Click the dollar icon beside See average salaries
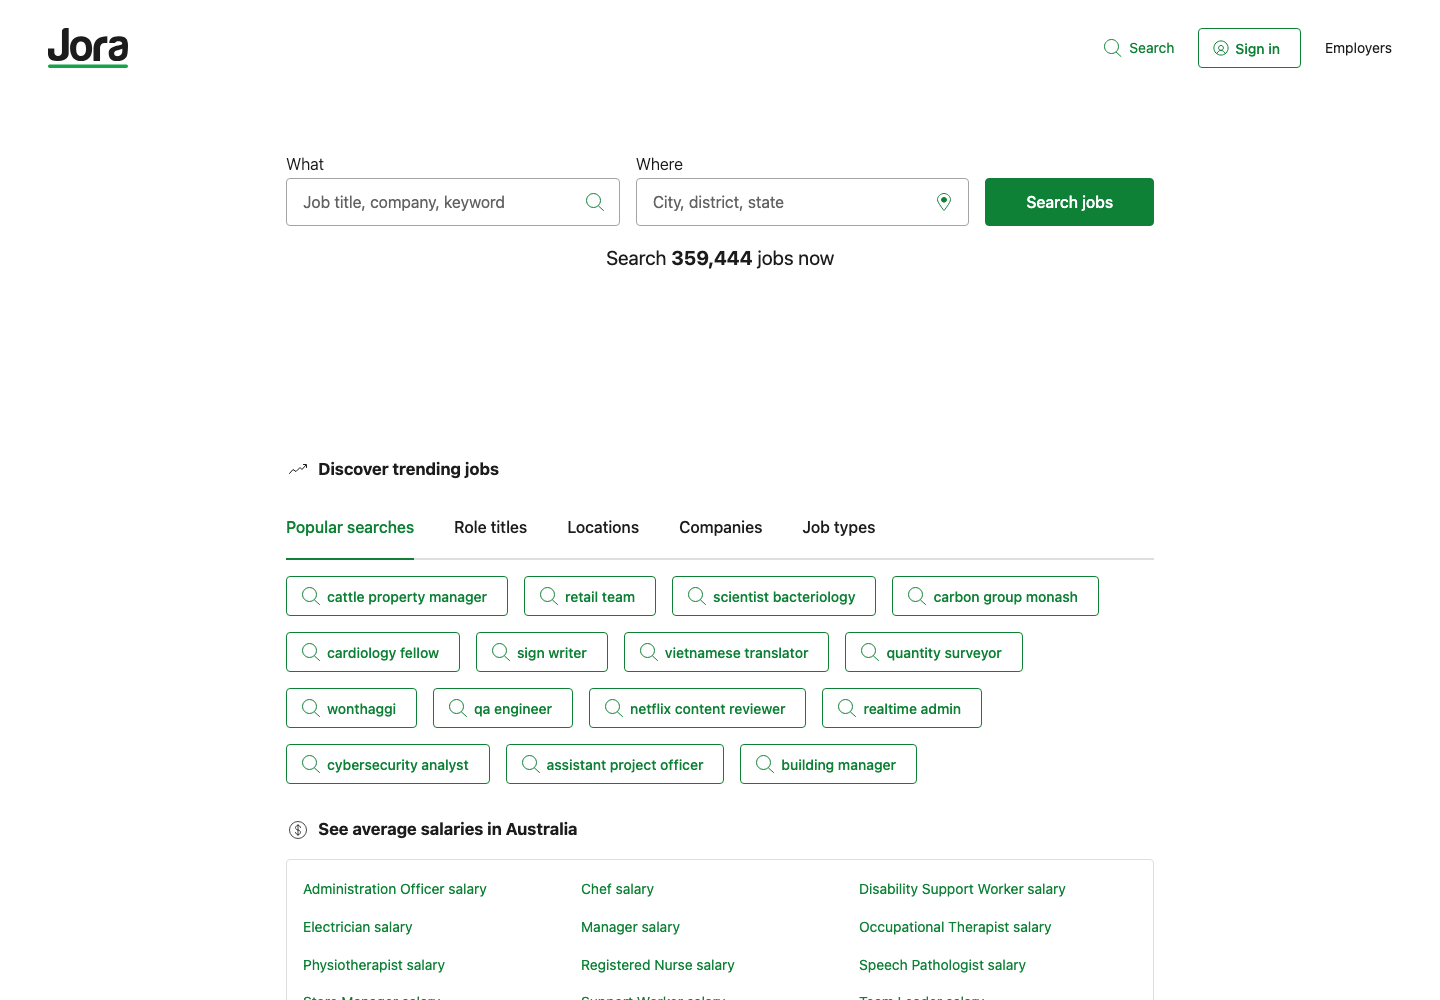This screenshot has height=1000, width=1440. [x=298, y=829]
